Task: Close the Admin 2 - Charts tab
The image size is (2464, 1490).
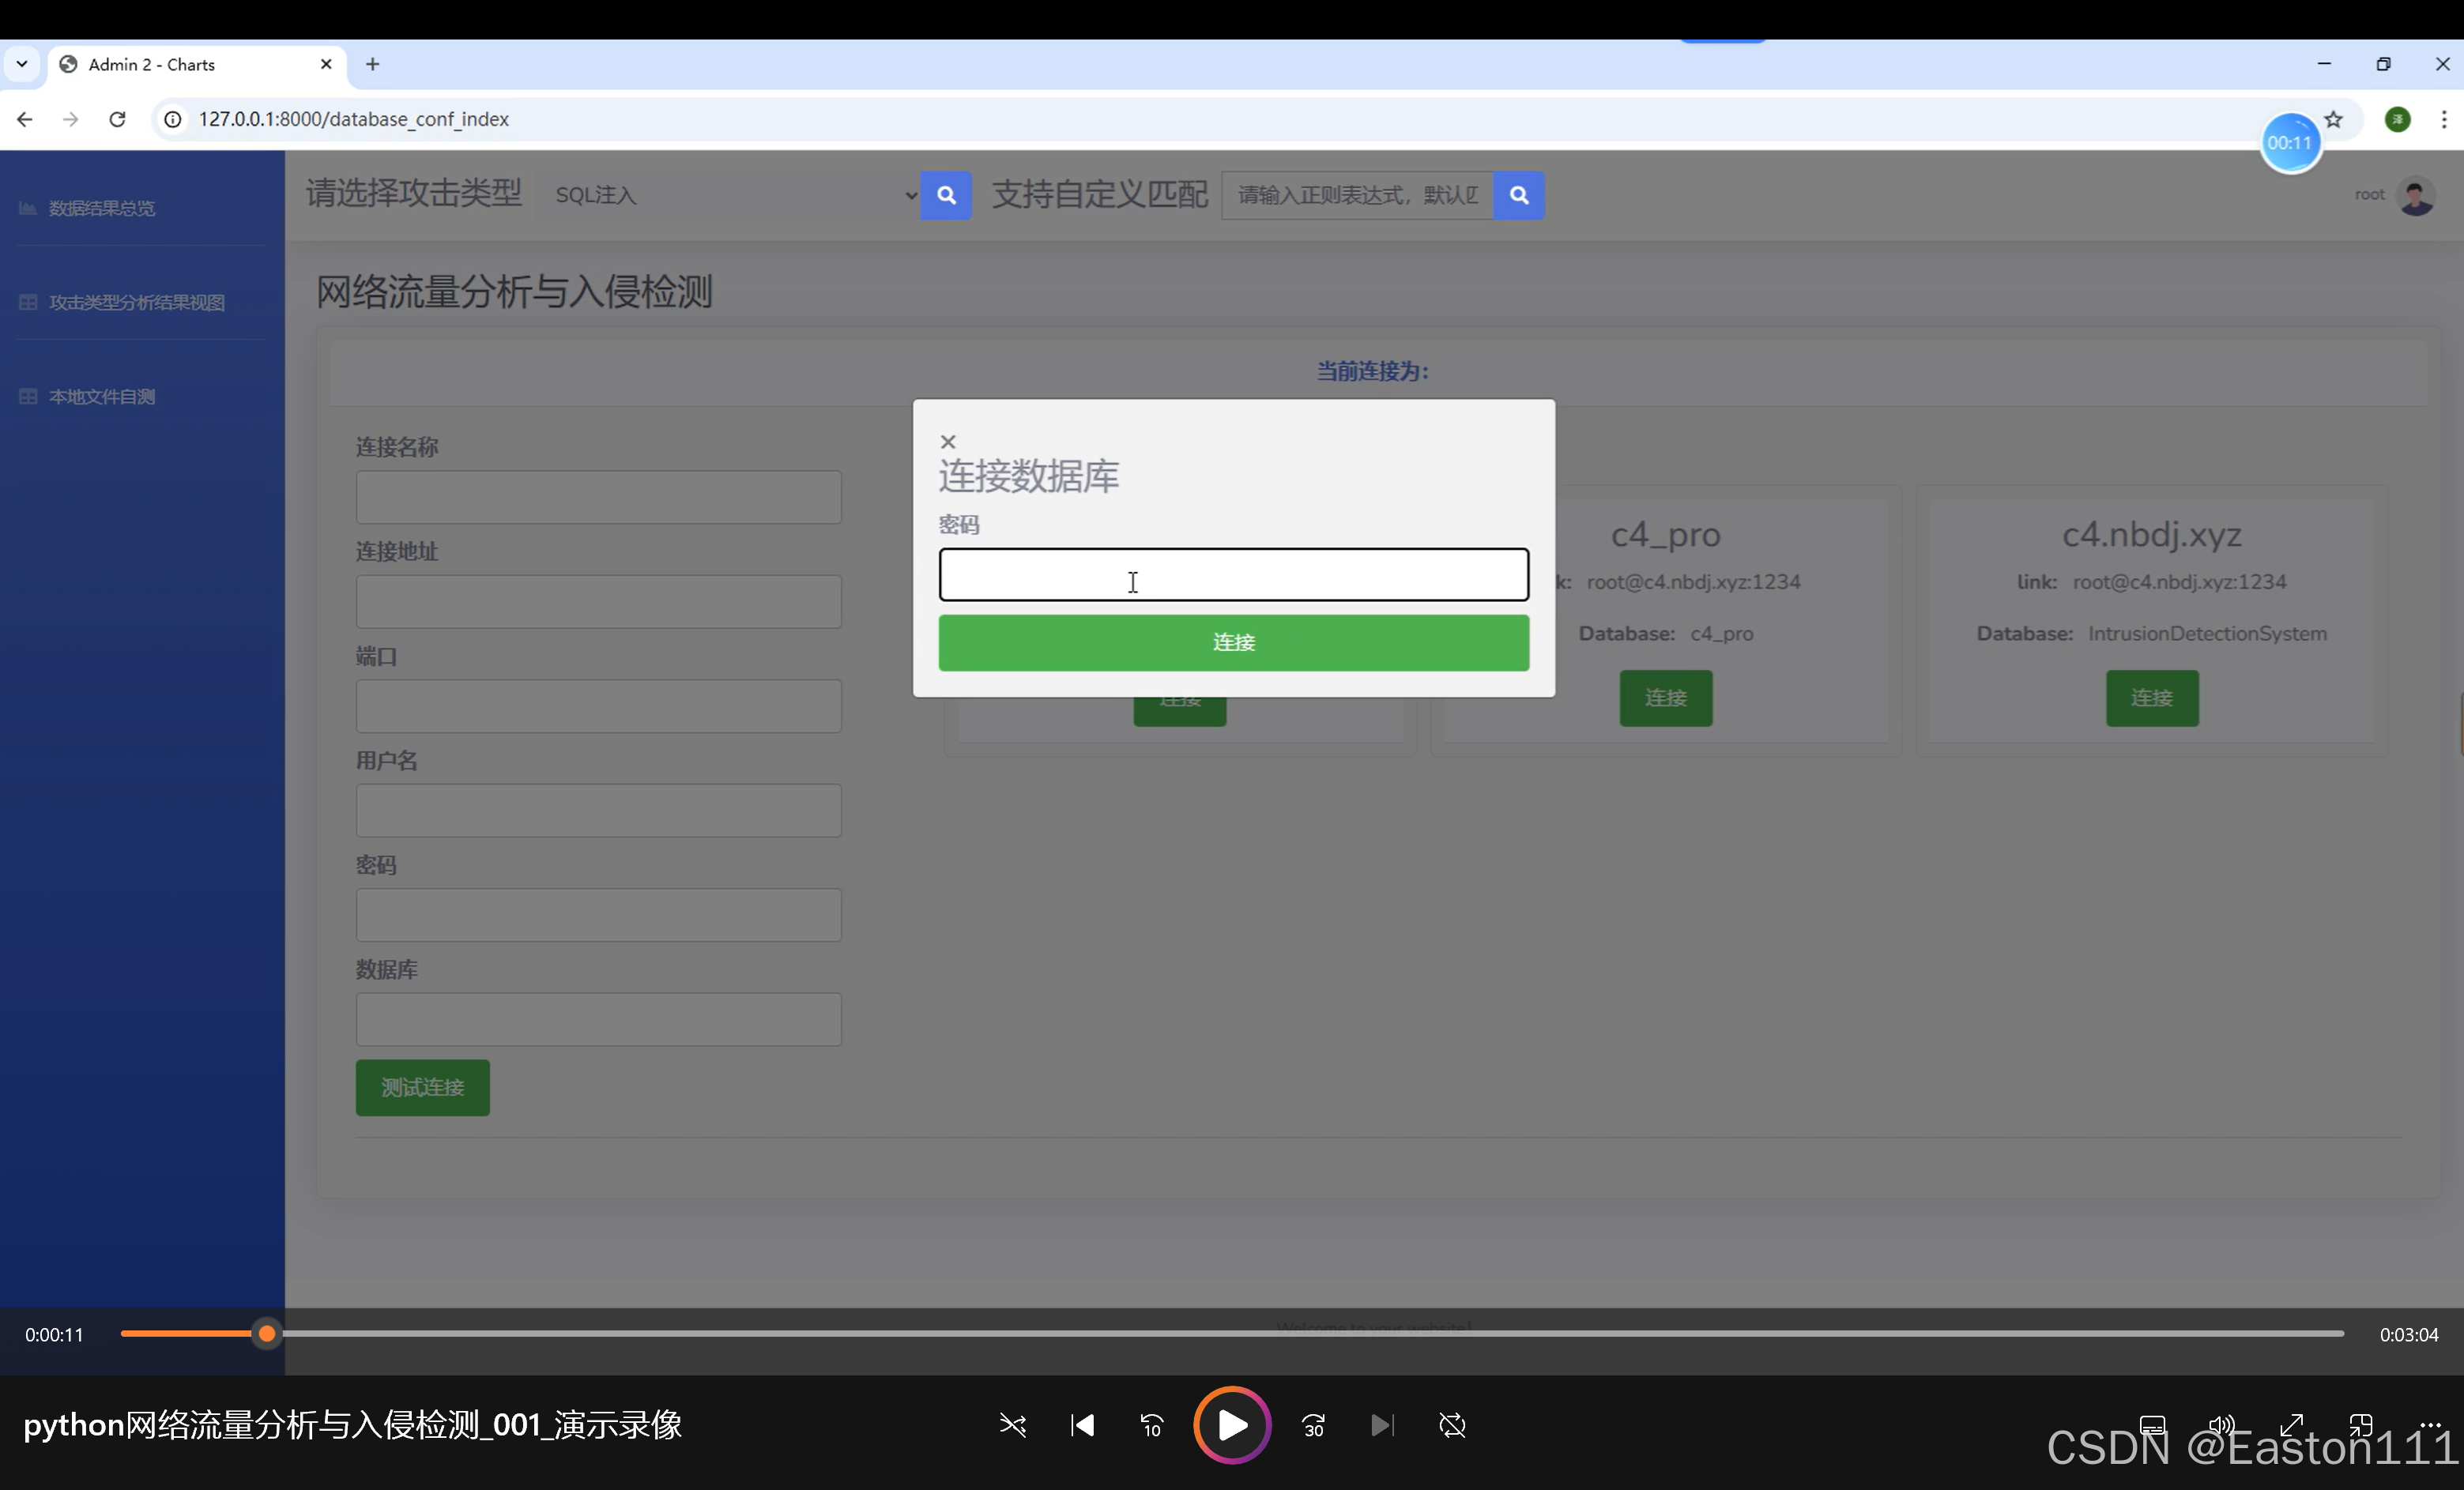Action: click(x=326, y=64)
